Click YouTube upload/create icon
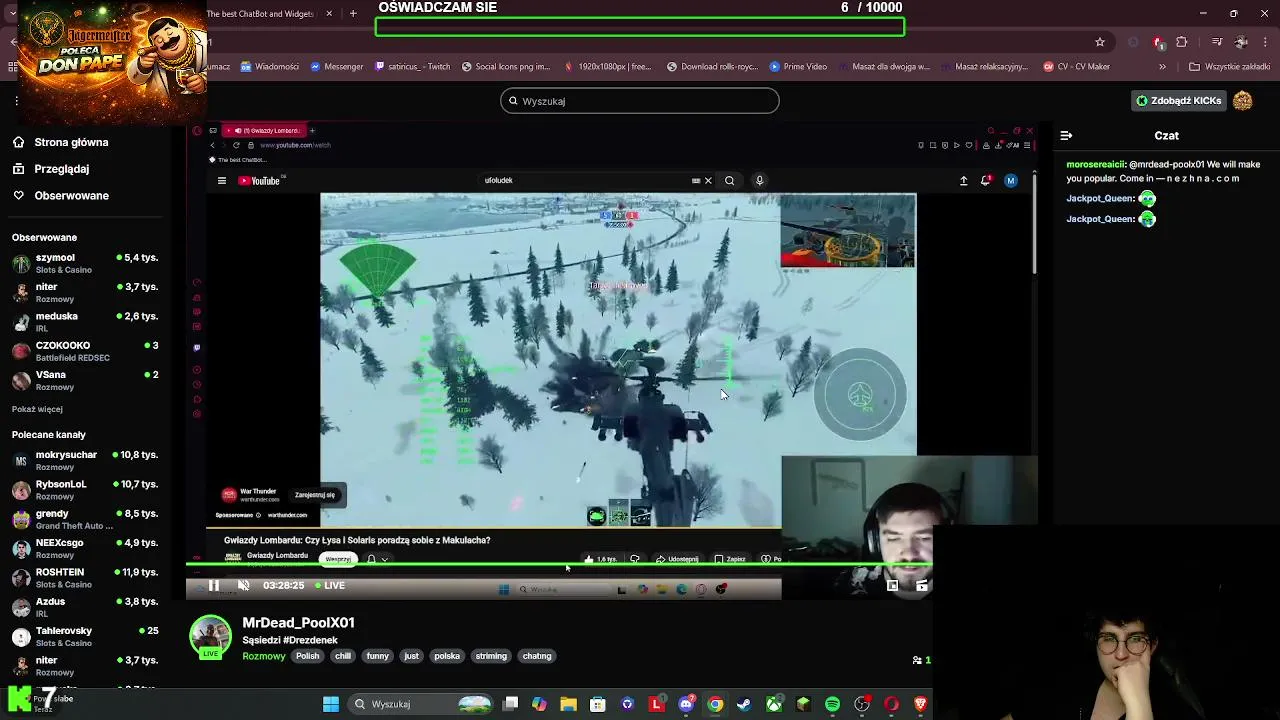This screenshot has width=1280, height=720. [963, 181]
